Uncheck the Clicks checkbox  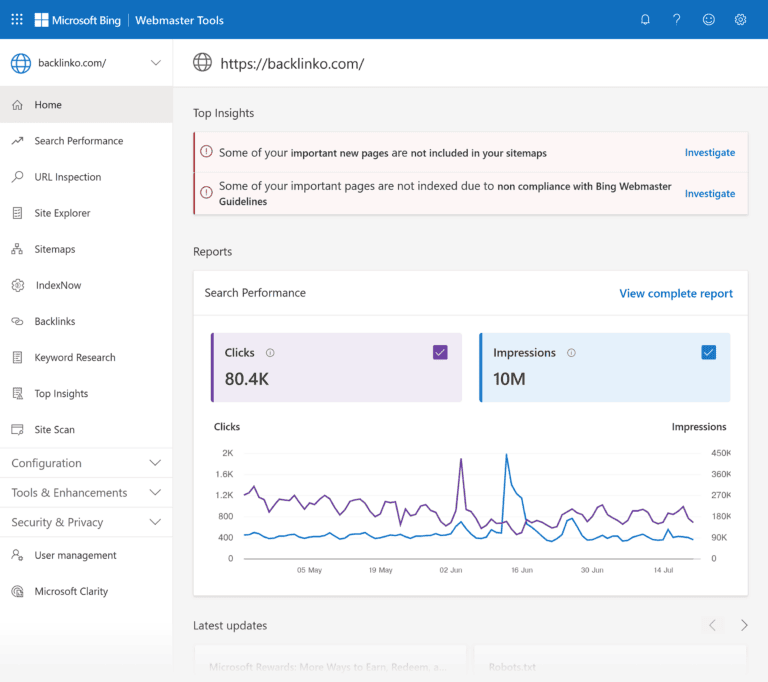(x=440, y=352)
